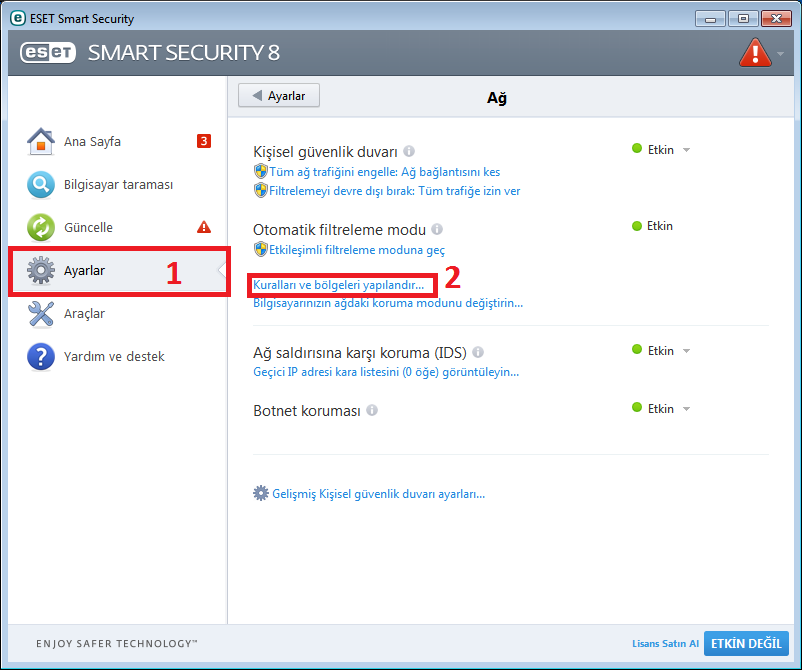
Task: Click notification badge 3 on Ana Sayfa
Action: (204, 141)
